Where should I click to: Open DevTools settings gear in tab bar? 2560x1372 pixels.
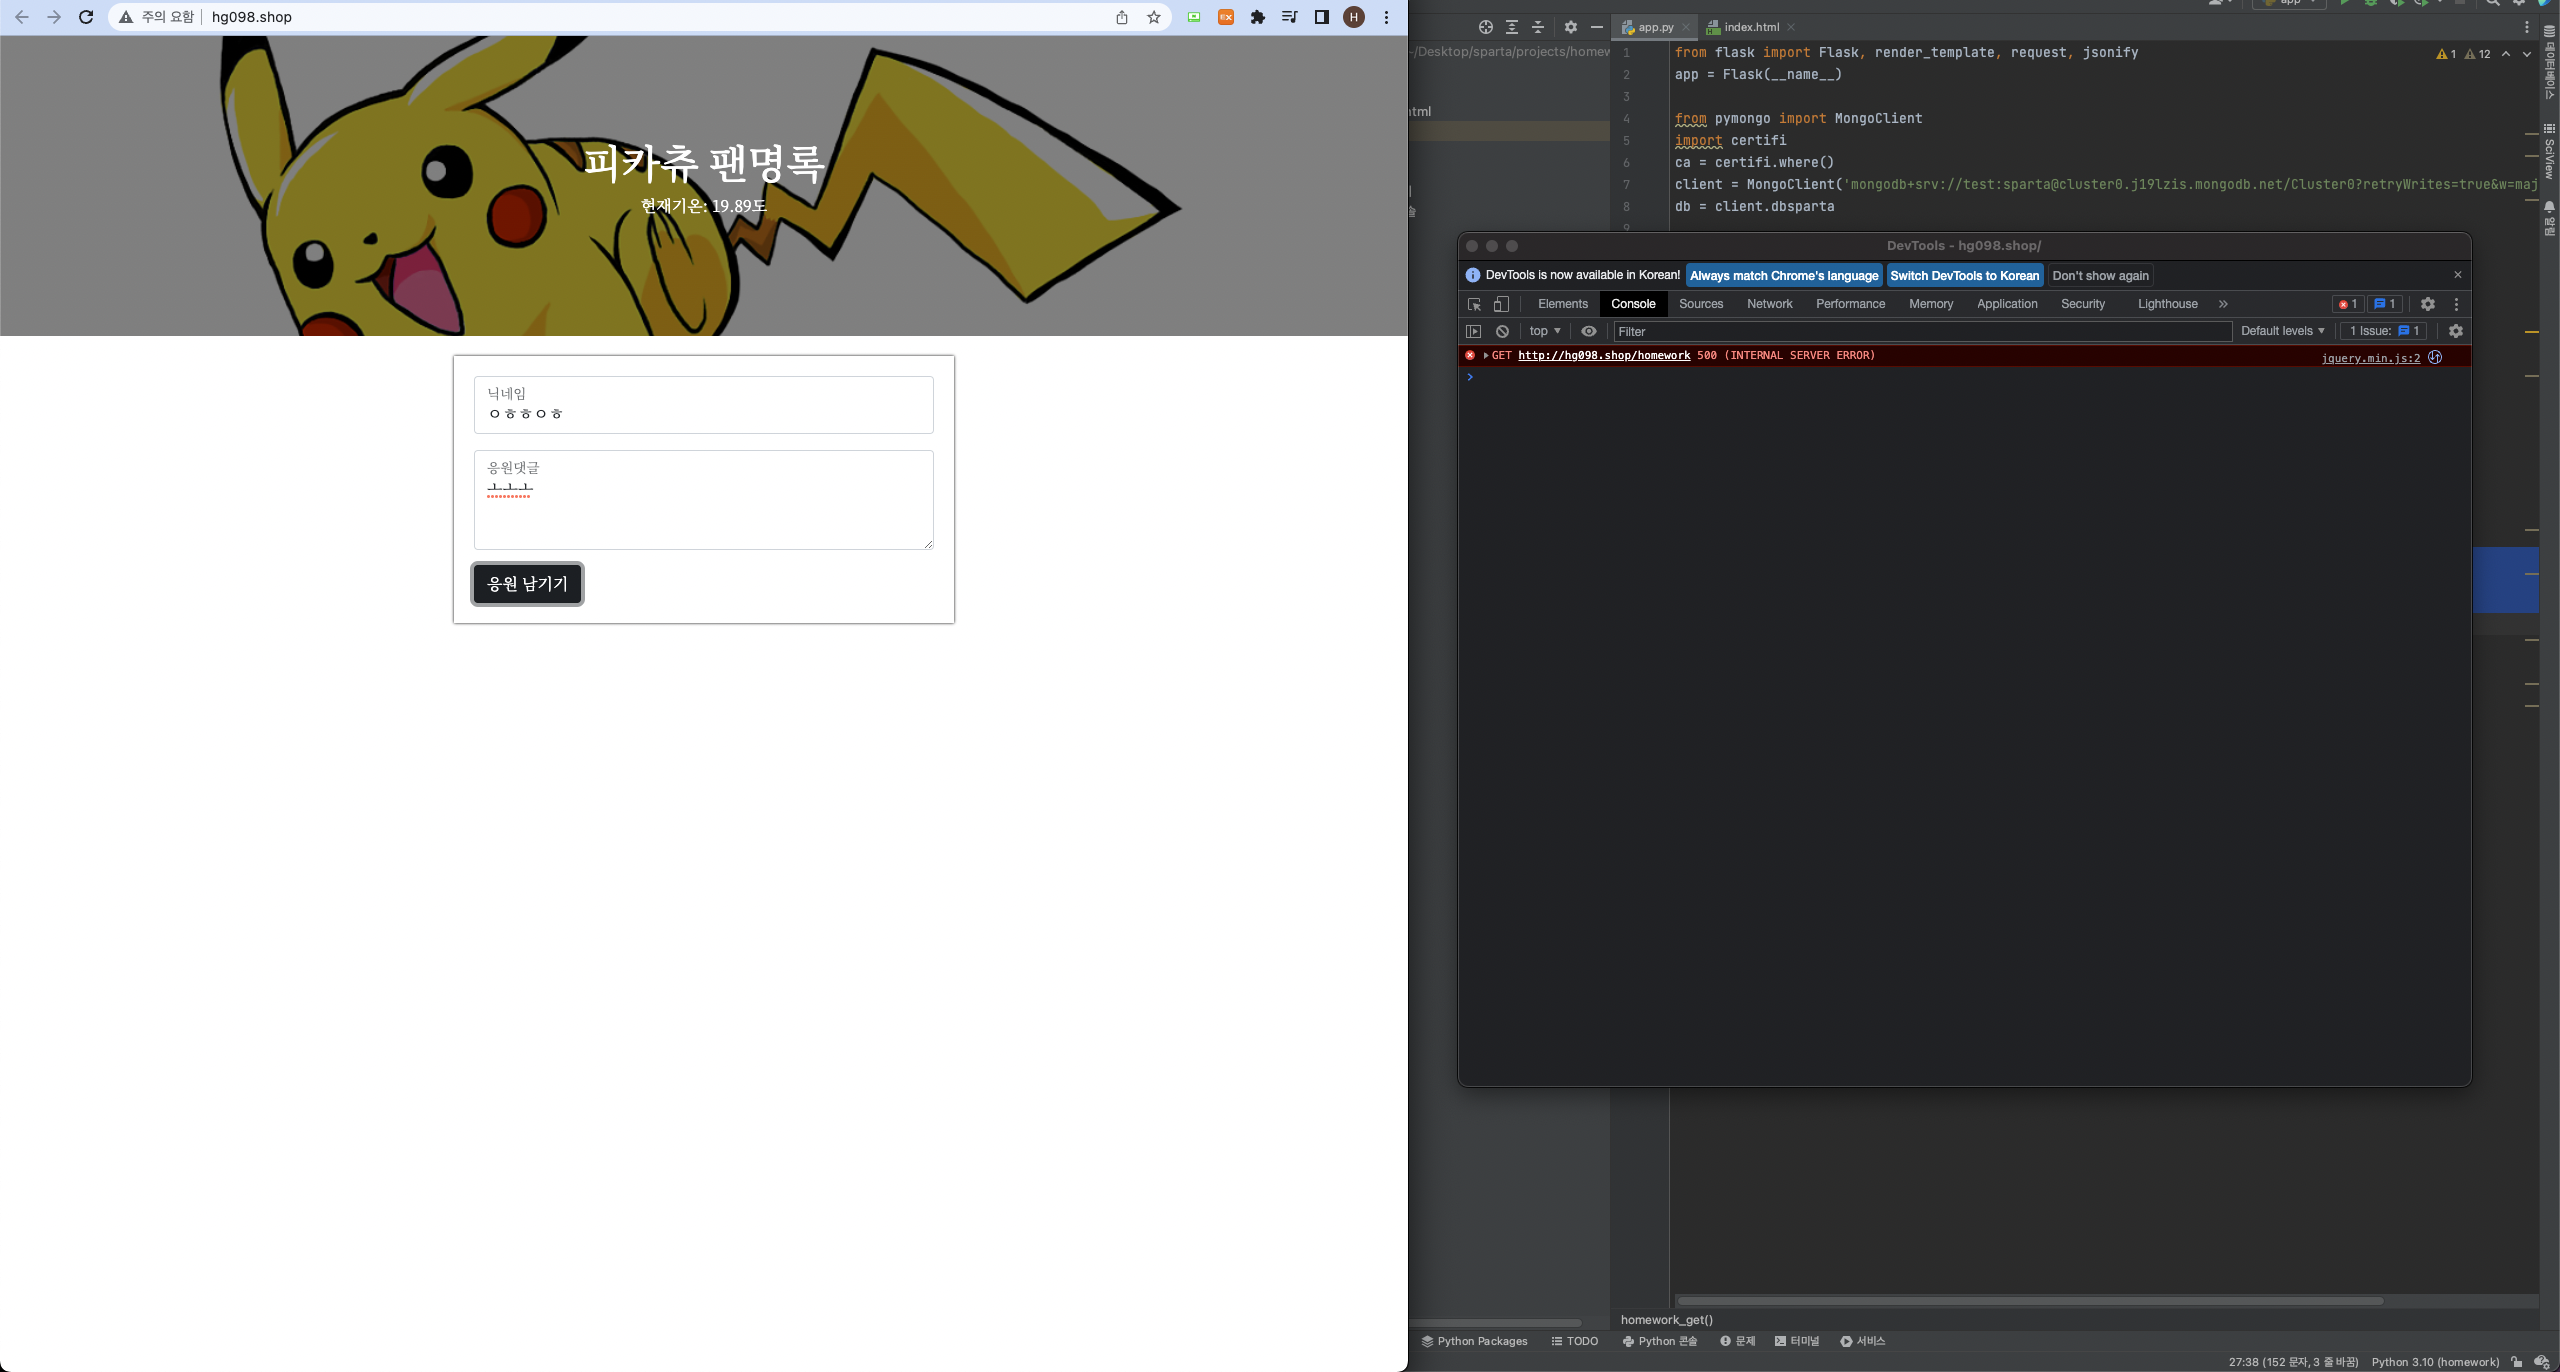(2428, 304)
